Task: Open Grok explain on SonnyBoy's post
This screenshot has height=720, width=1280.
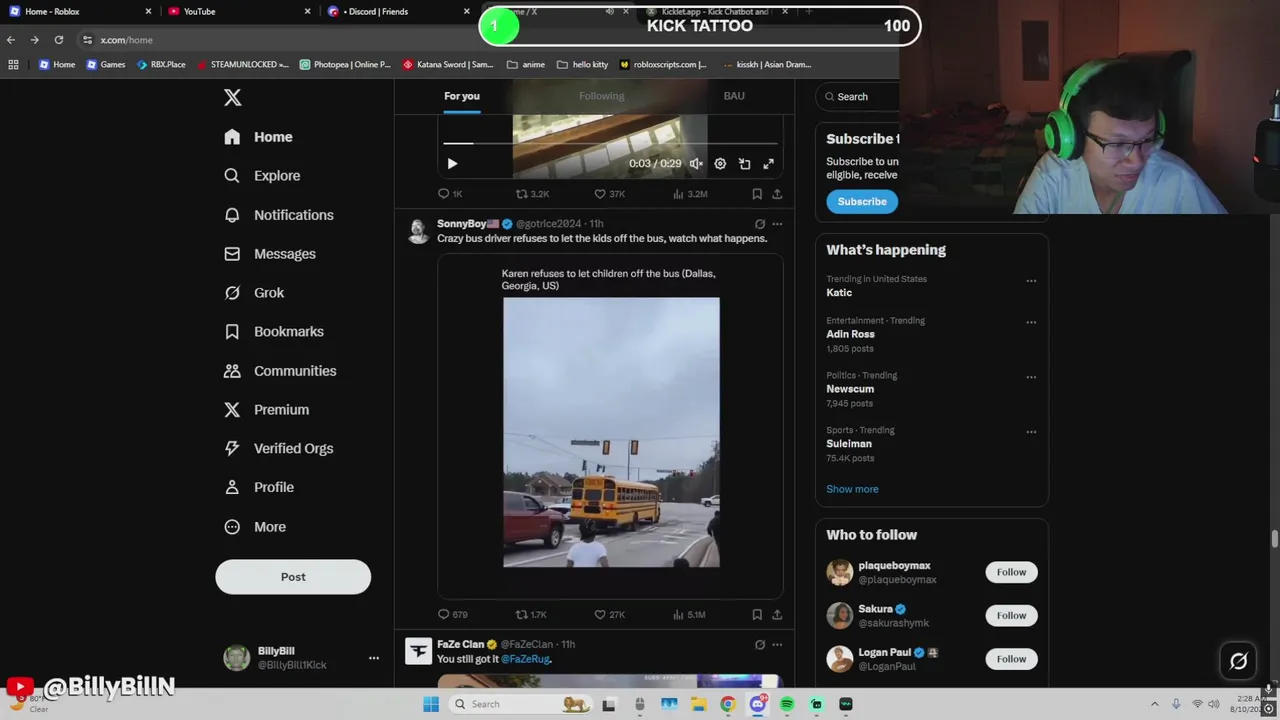Action: [760, 224]
